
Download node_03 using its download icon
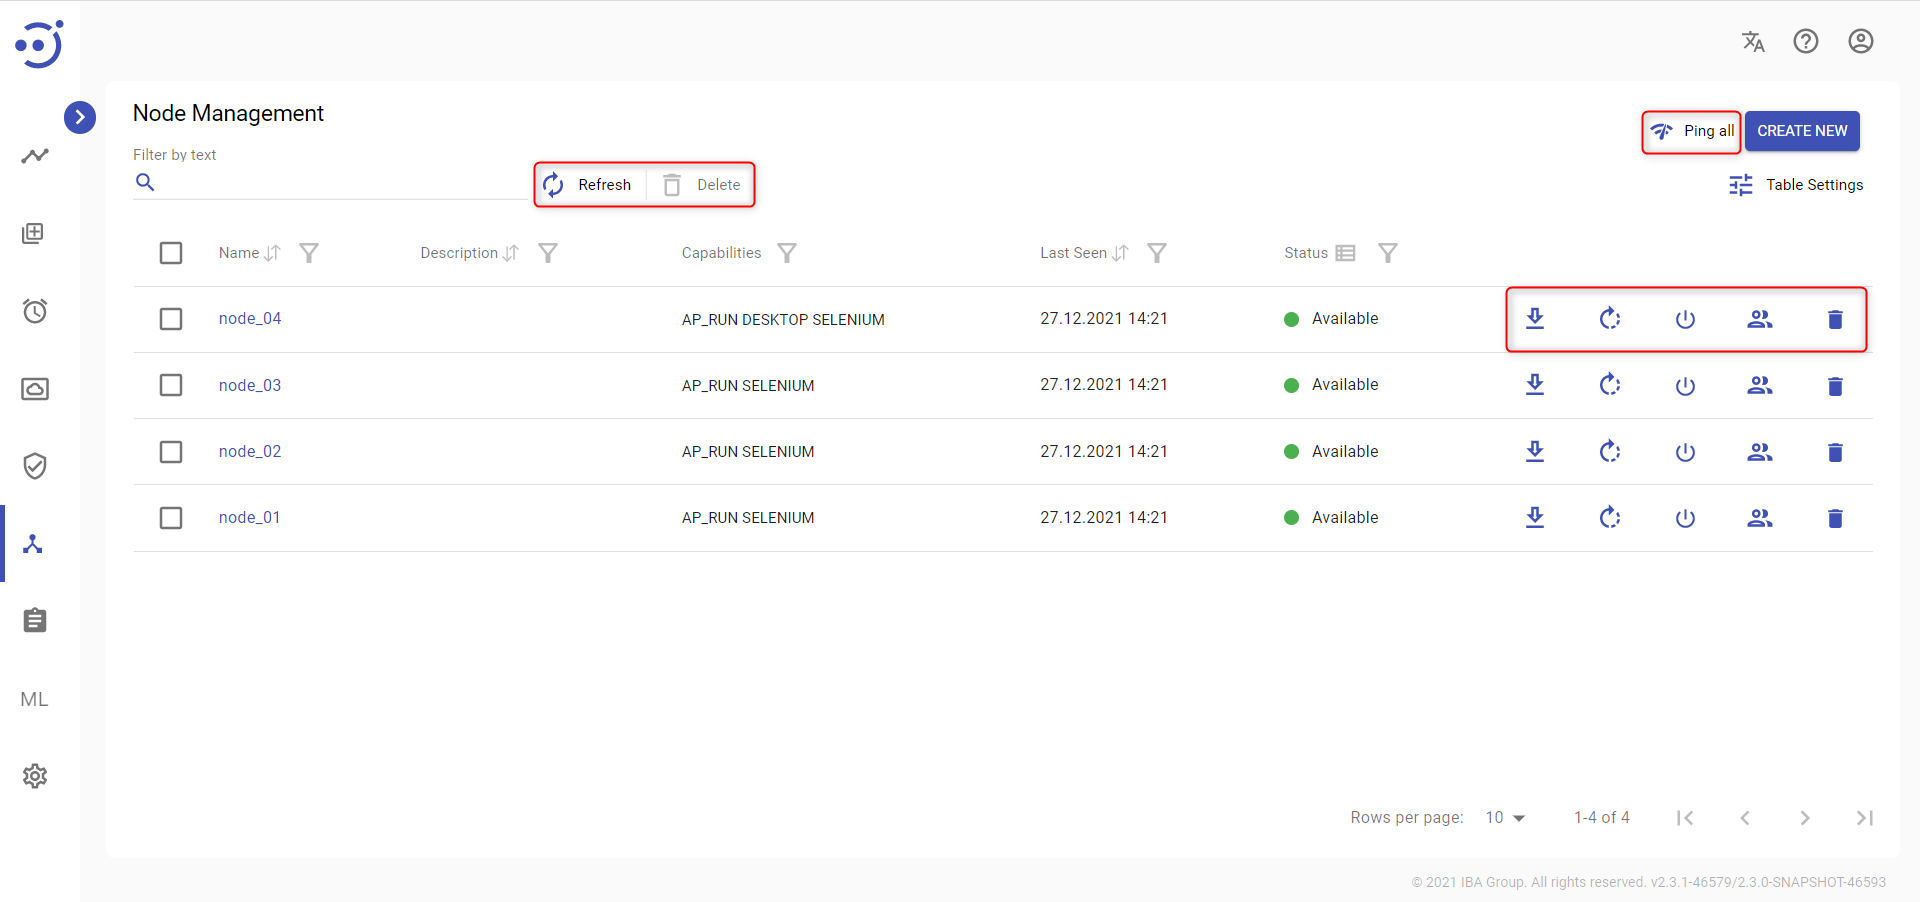click(1535, 385)
